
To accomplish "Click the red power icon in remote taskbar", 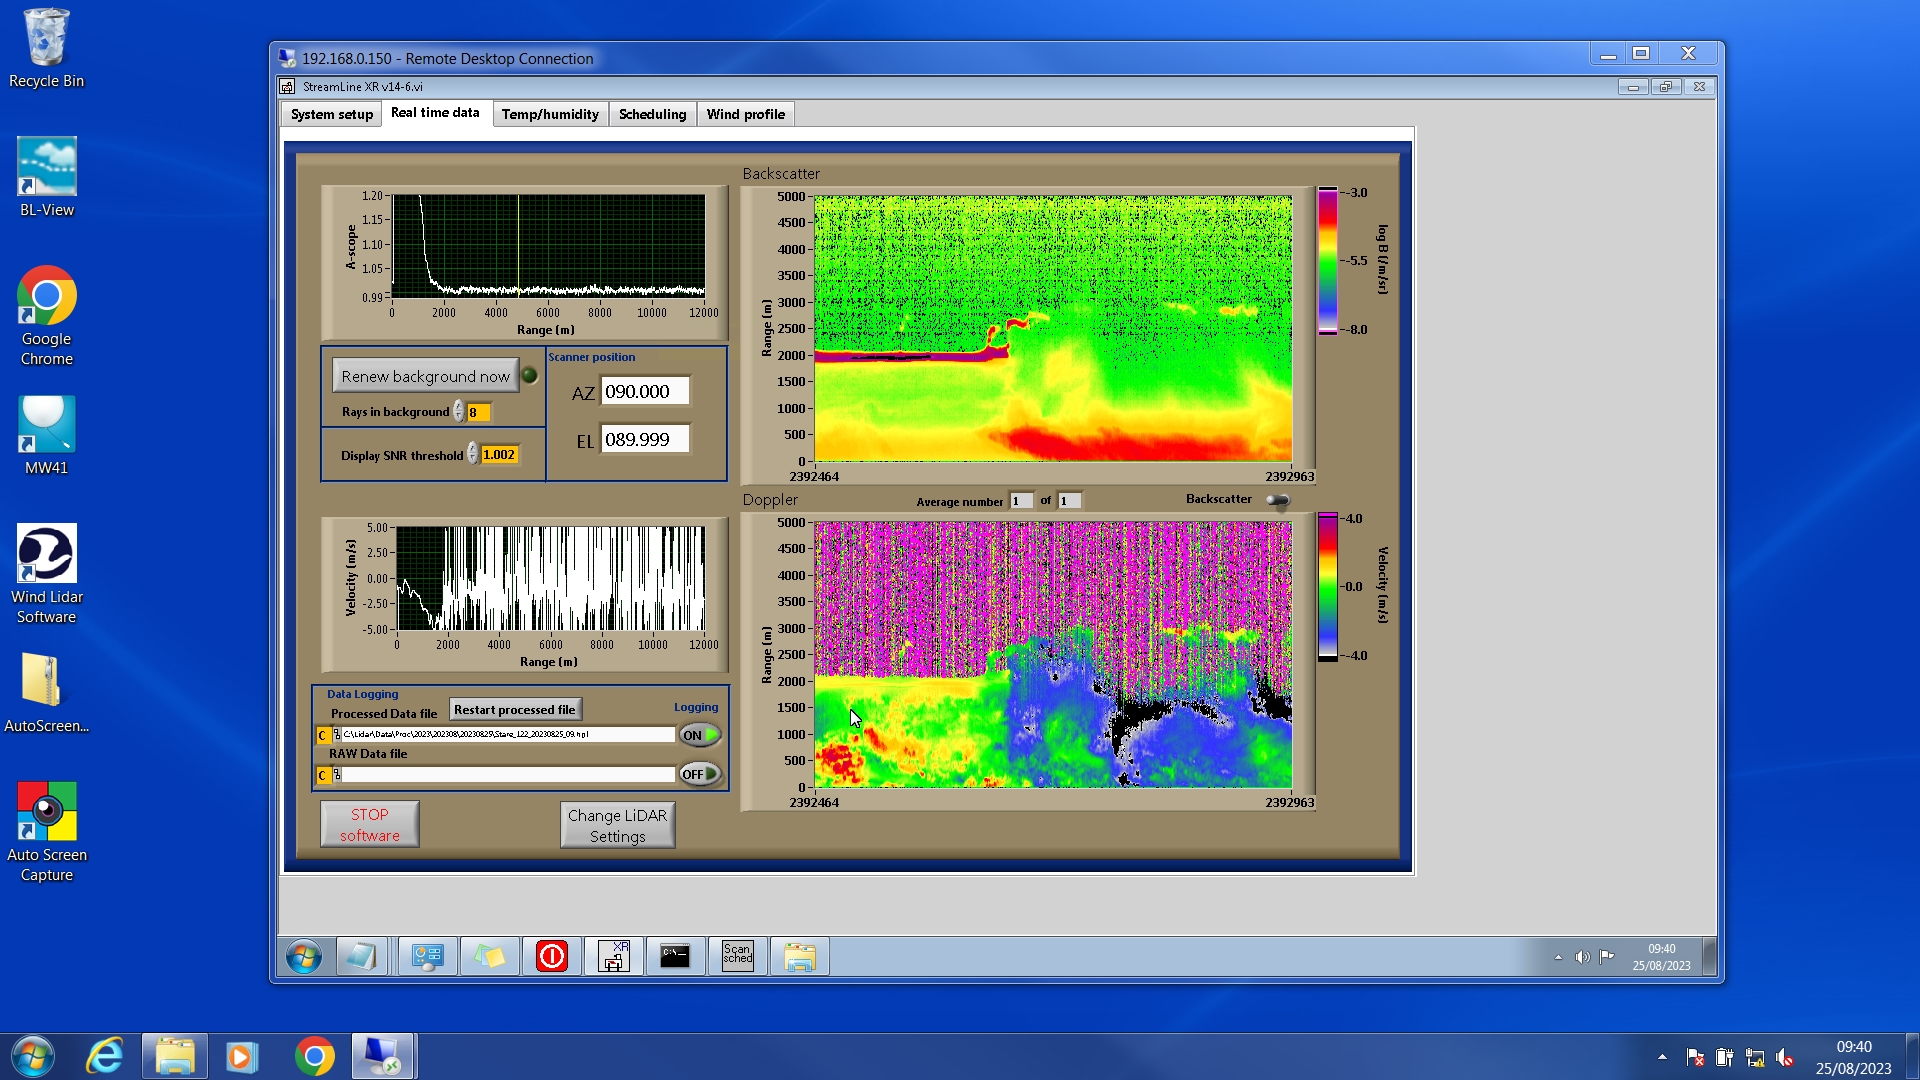I will click(551, 957).
